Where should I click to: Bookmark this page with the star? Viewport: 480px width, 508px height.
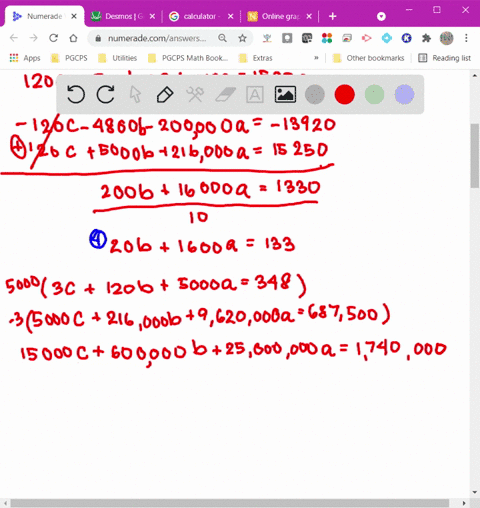click(242, 38)
